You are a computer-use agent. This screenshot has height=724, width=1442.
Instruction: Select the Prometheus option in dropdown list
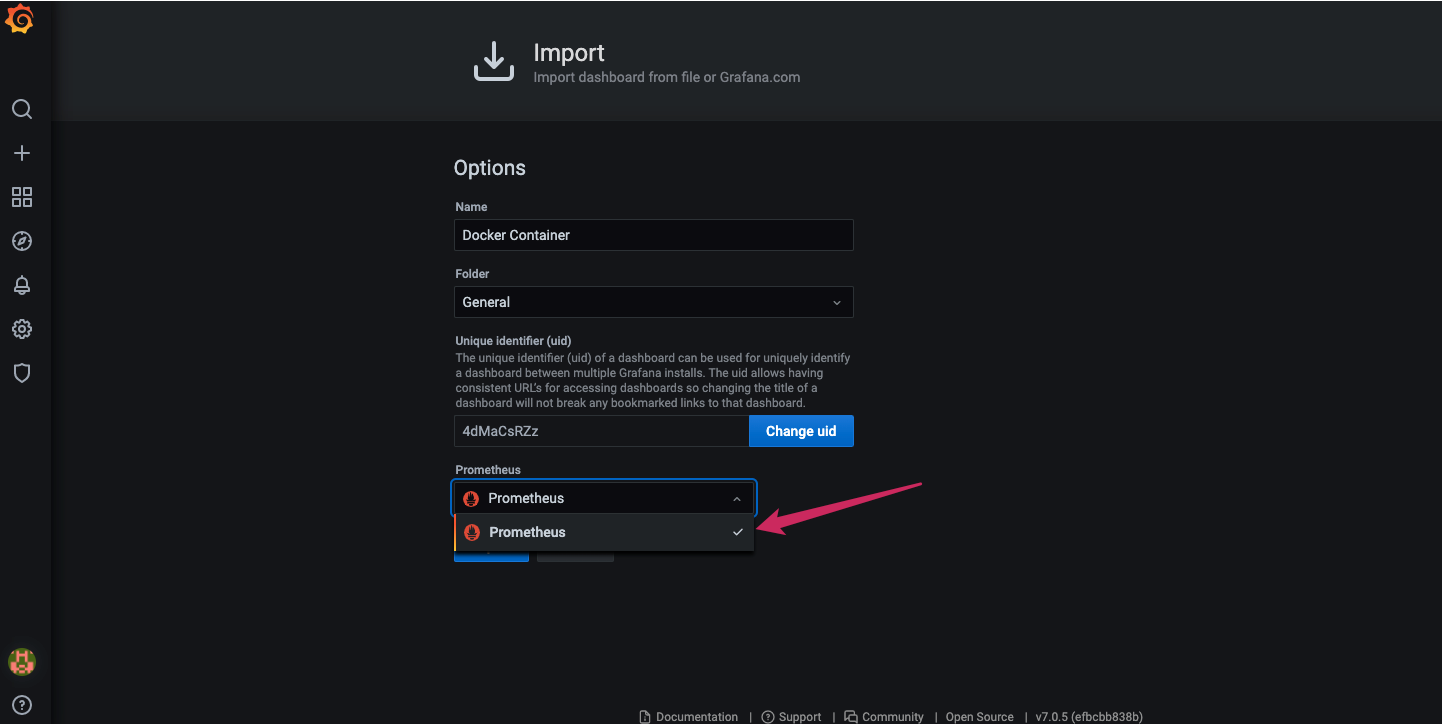tap(604, 532)
